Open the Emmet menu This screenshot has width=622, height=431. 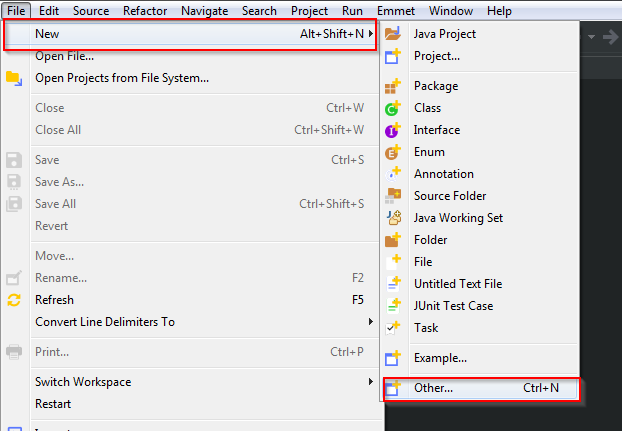[395, 11]
